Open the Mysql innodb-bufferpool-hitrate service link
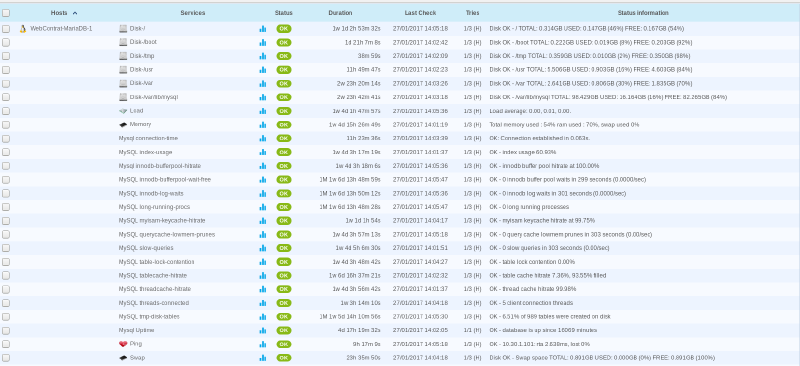Viewport: 800px width, 366px height. [160, 166]
